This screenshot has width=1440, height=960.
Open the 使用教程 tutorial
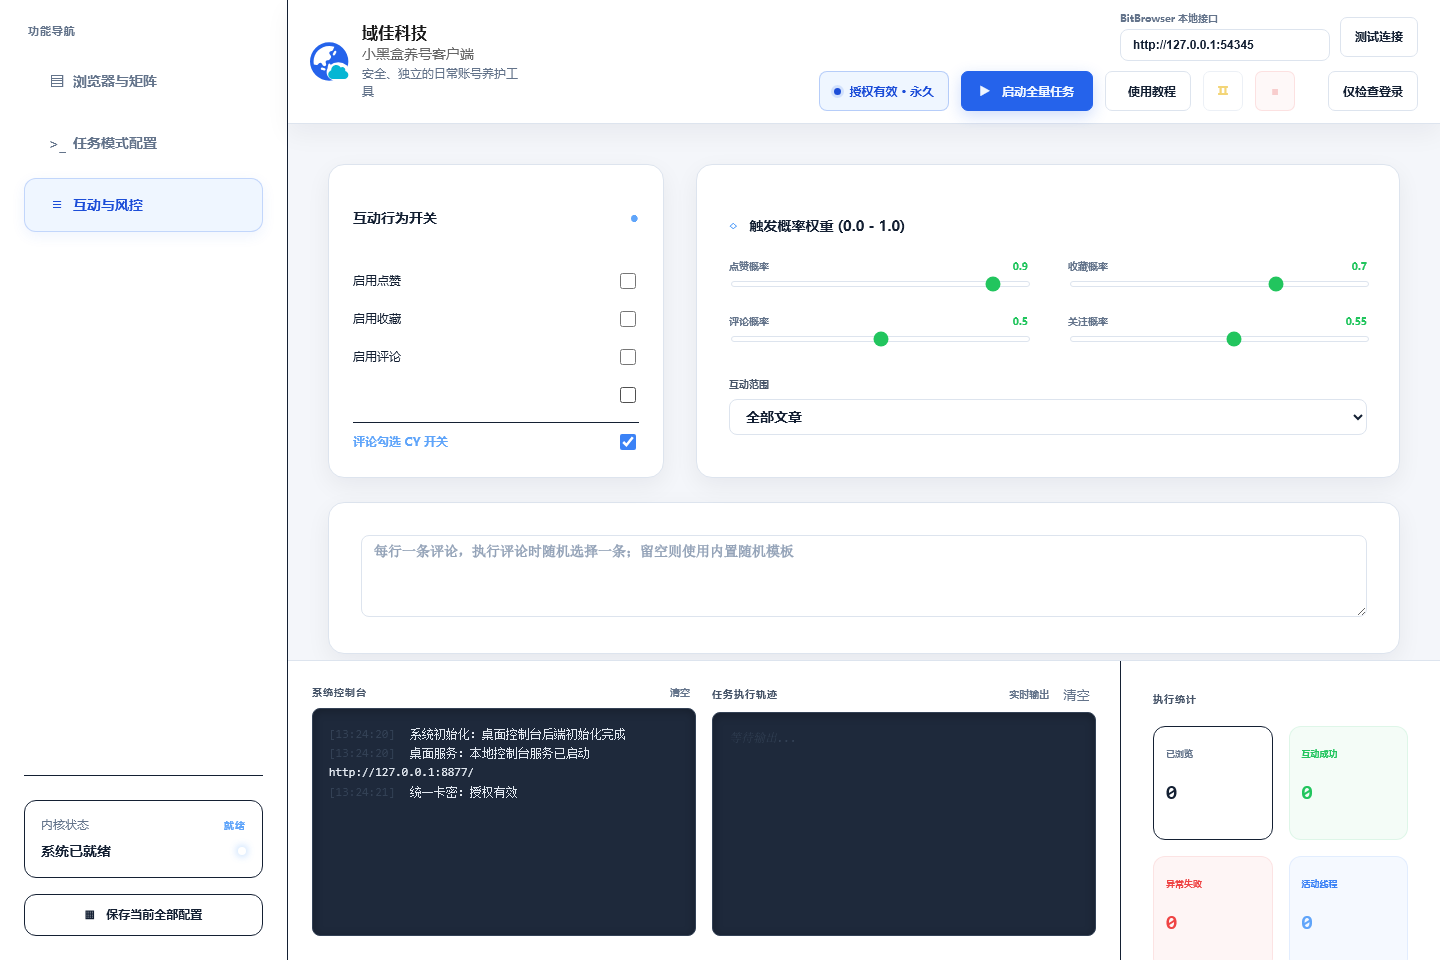coord(1148,91)
